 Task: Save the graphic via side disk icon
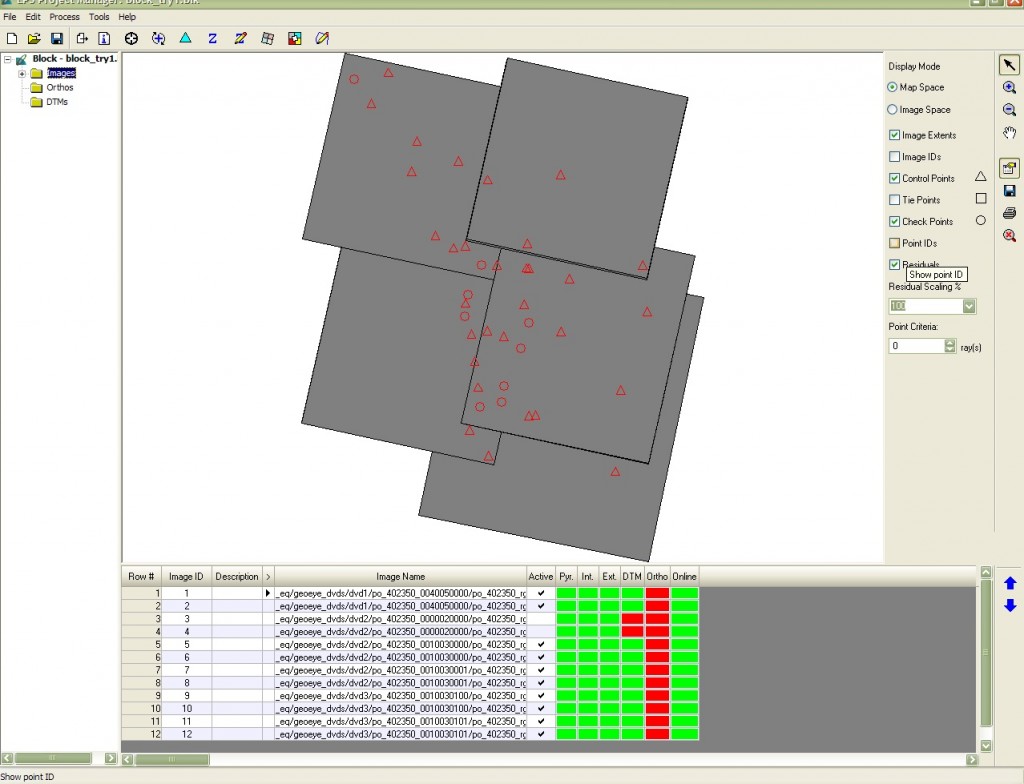[x=1009, y=191]
